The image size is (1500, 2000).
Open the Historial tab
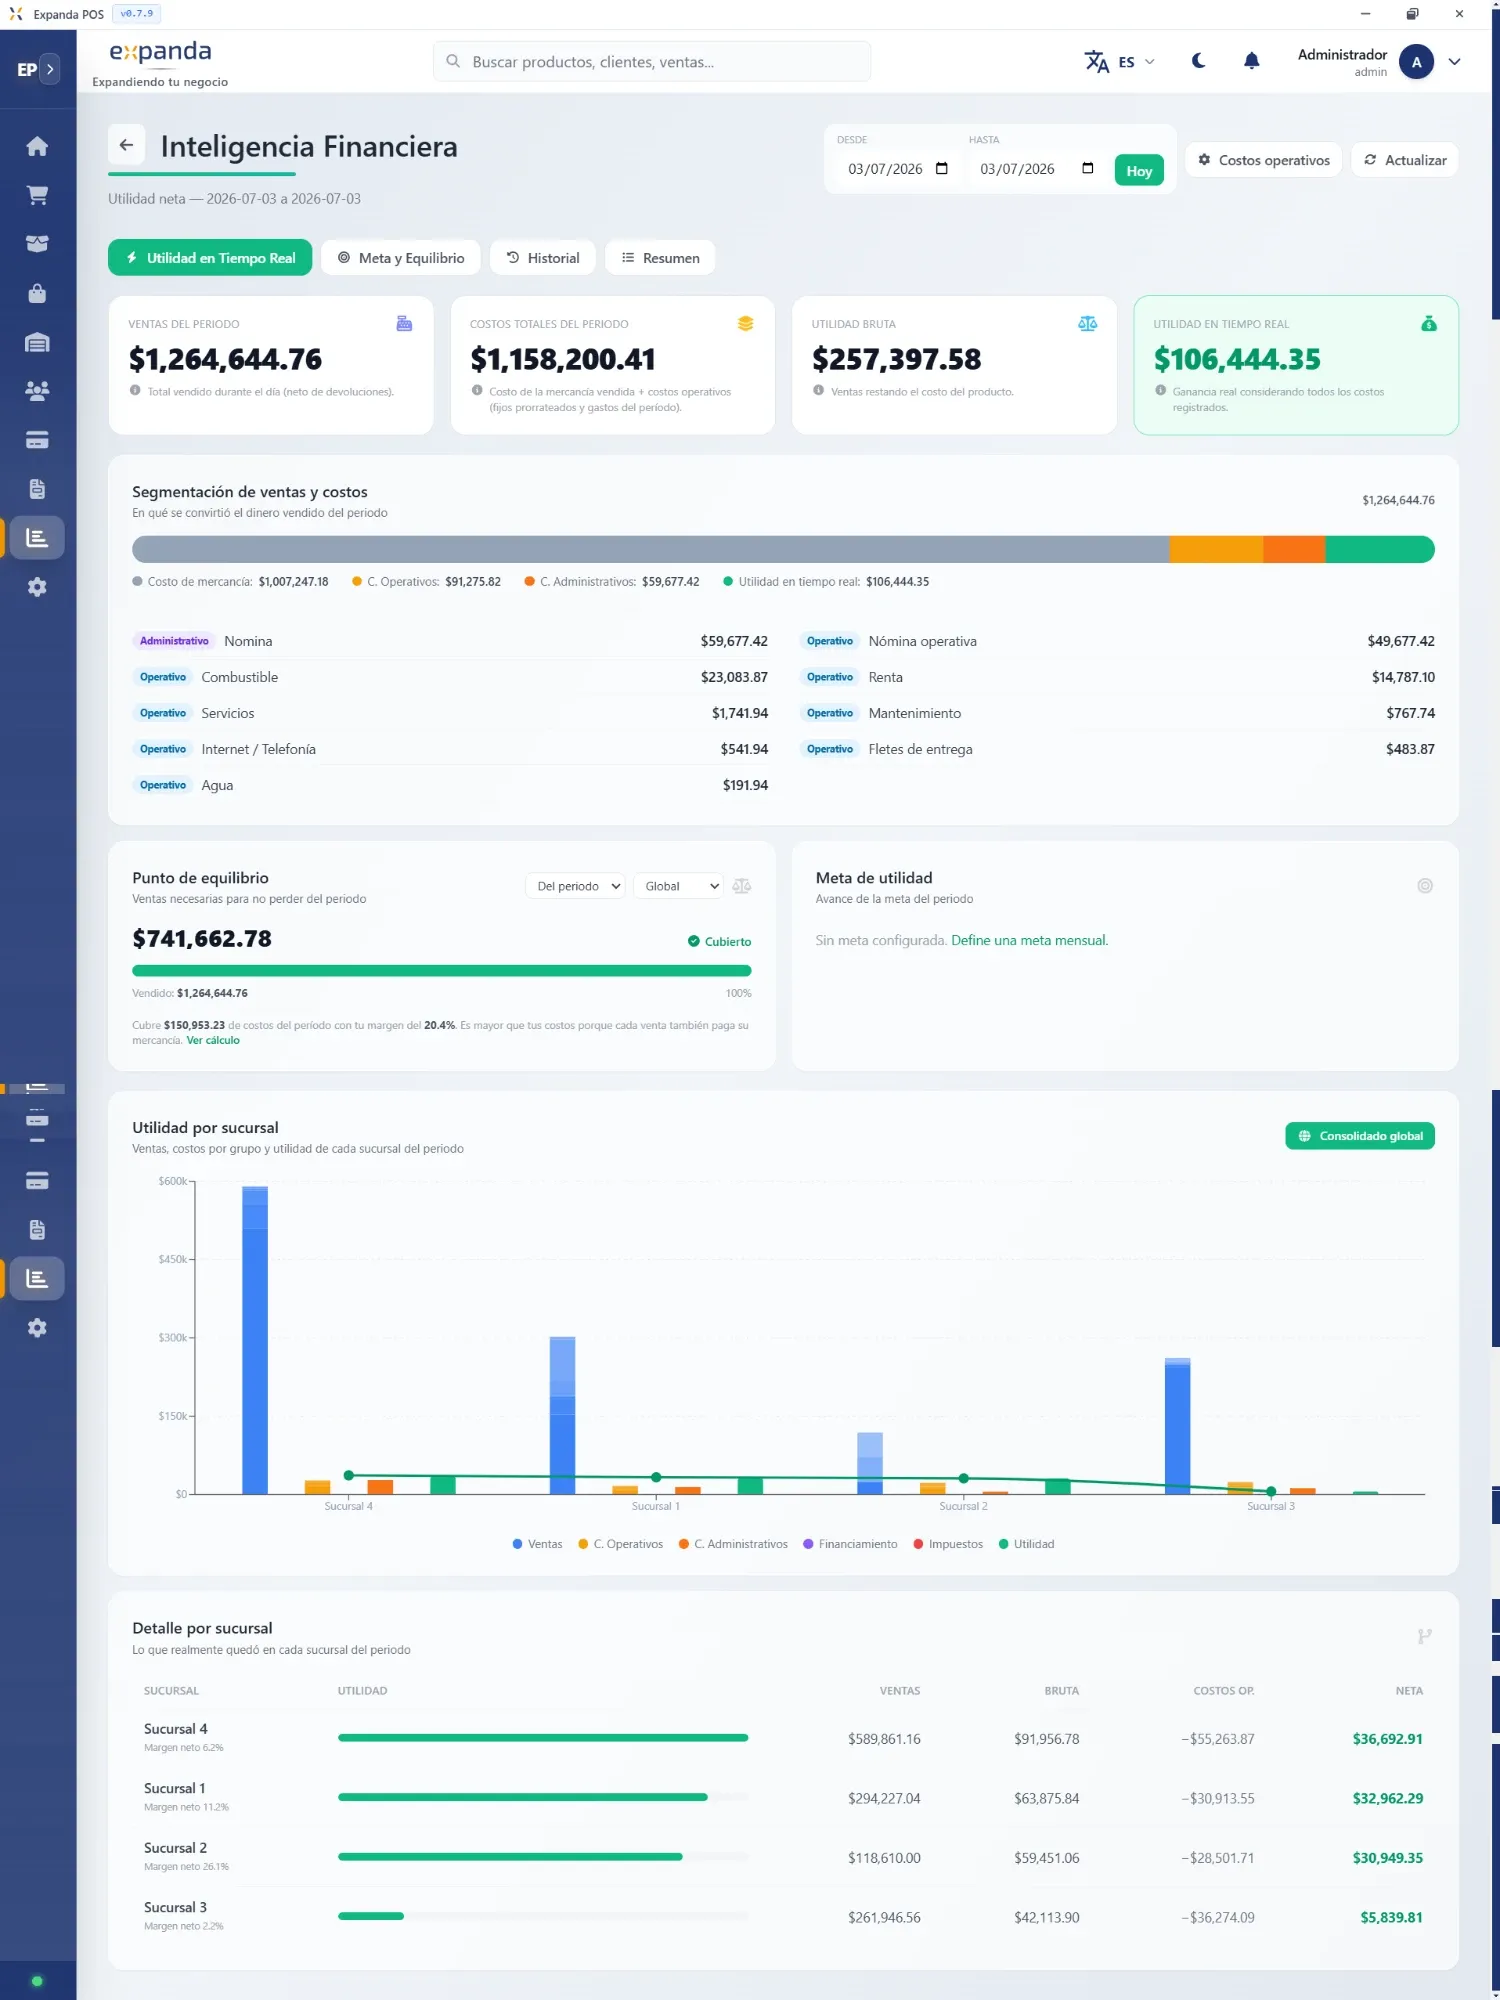[x=543, y=258]
